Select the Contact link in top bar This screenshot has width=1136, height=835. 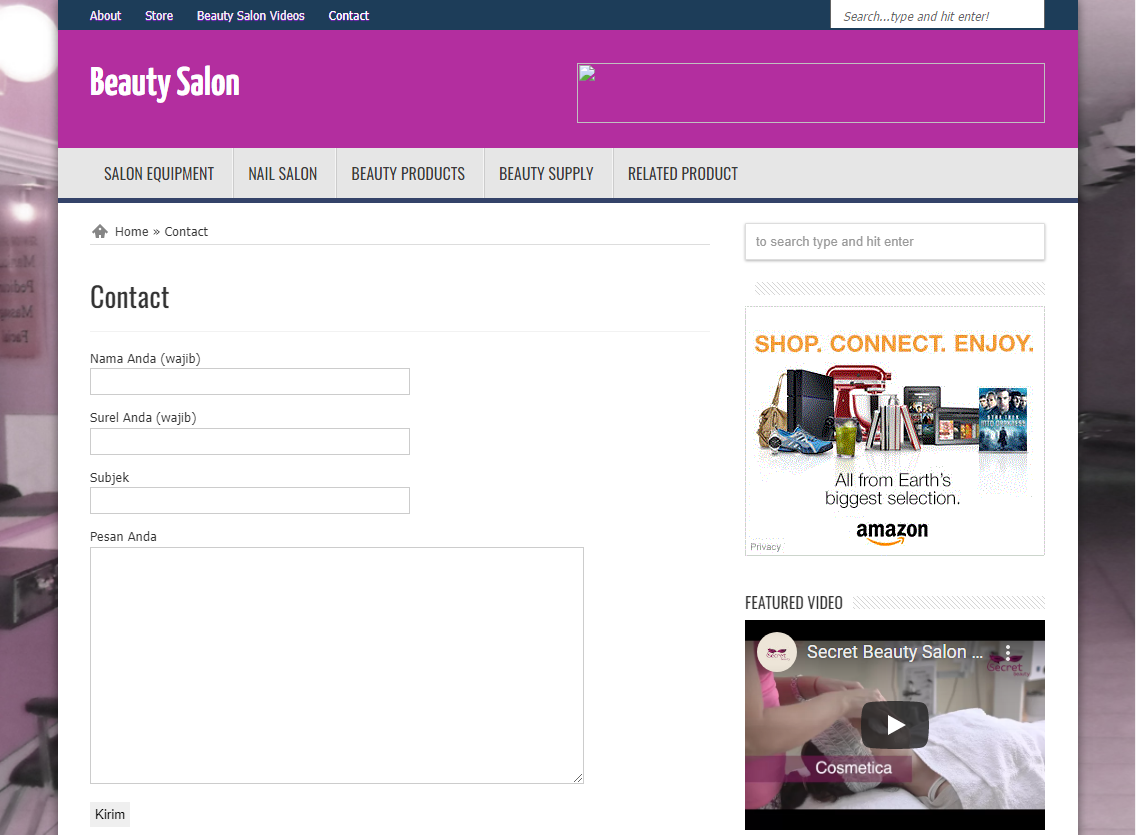[348, 16]
